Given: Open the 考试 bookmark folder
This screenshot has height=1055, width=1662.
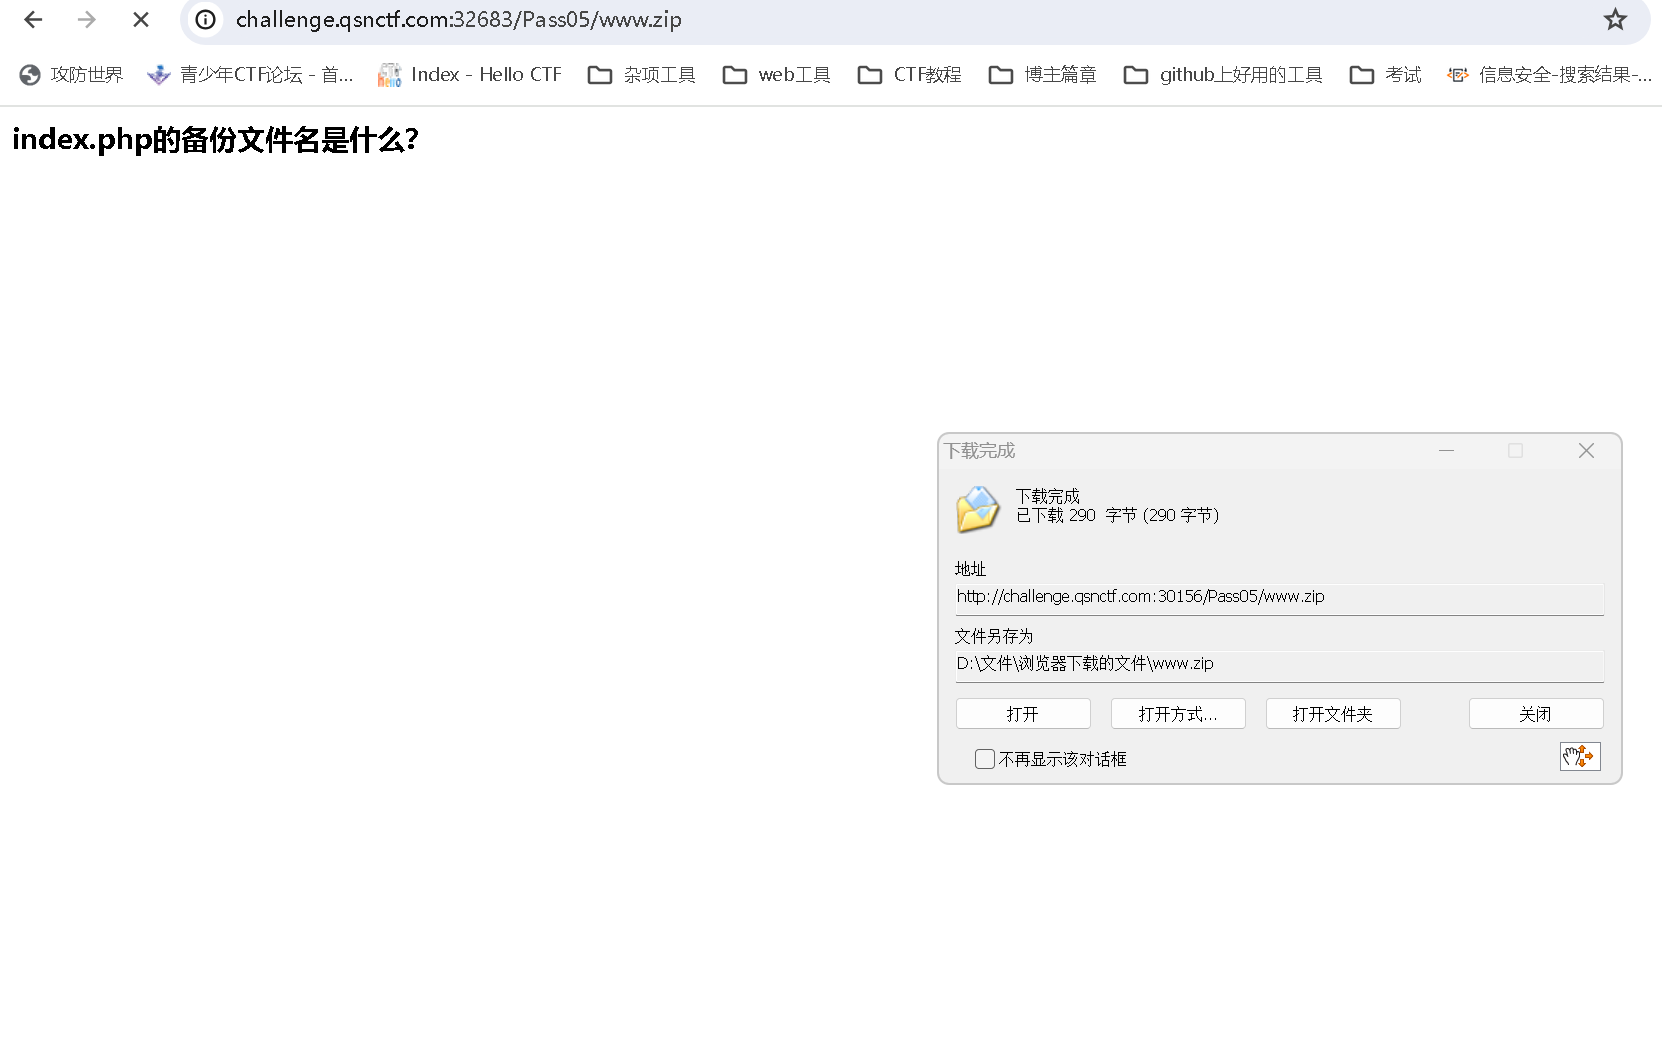Looking at the screenshot, I should (x=1384, y=74).
